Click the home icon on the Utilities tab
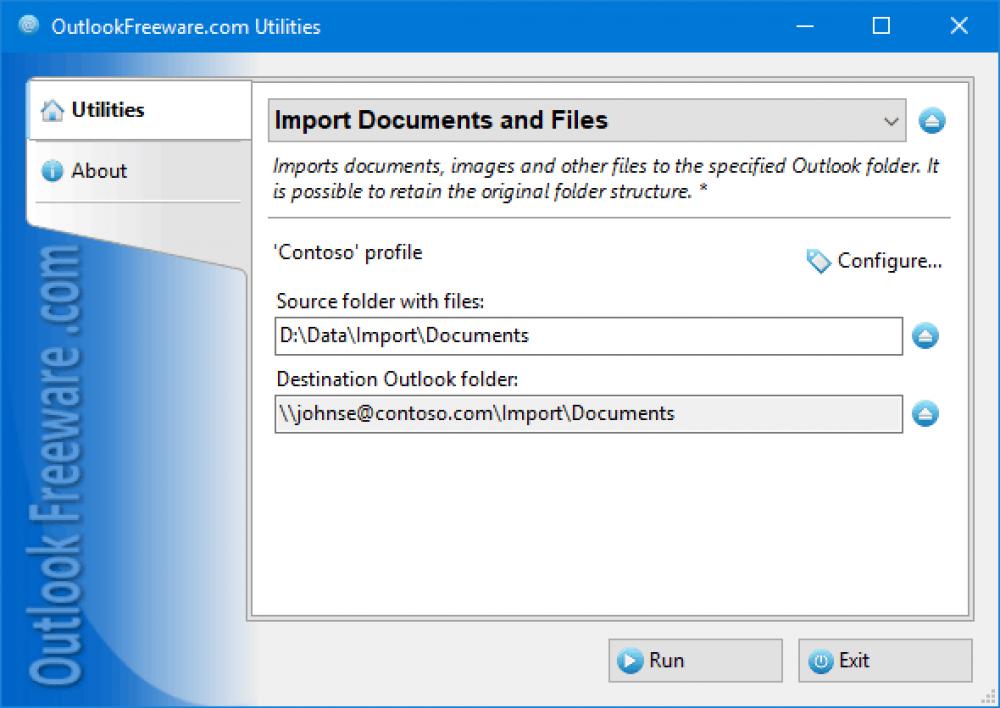This screenshot has height=708, width=1000. coord(54,110)
